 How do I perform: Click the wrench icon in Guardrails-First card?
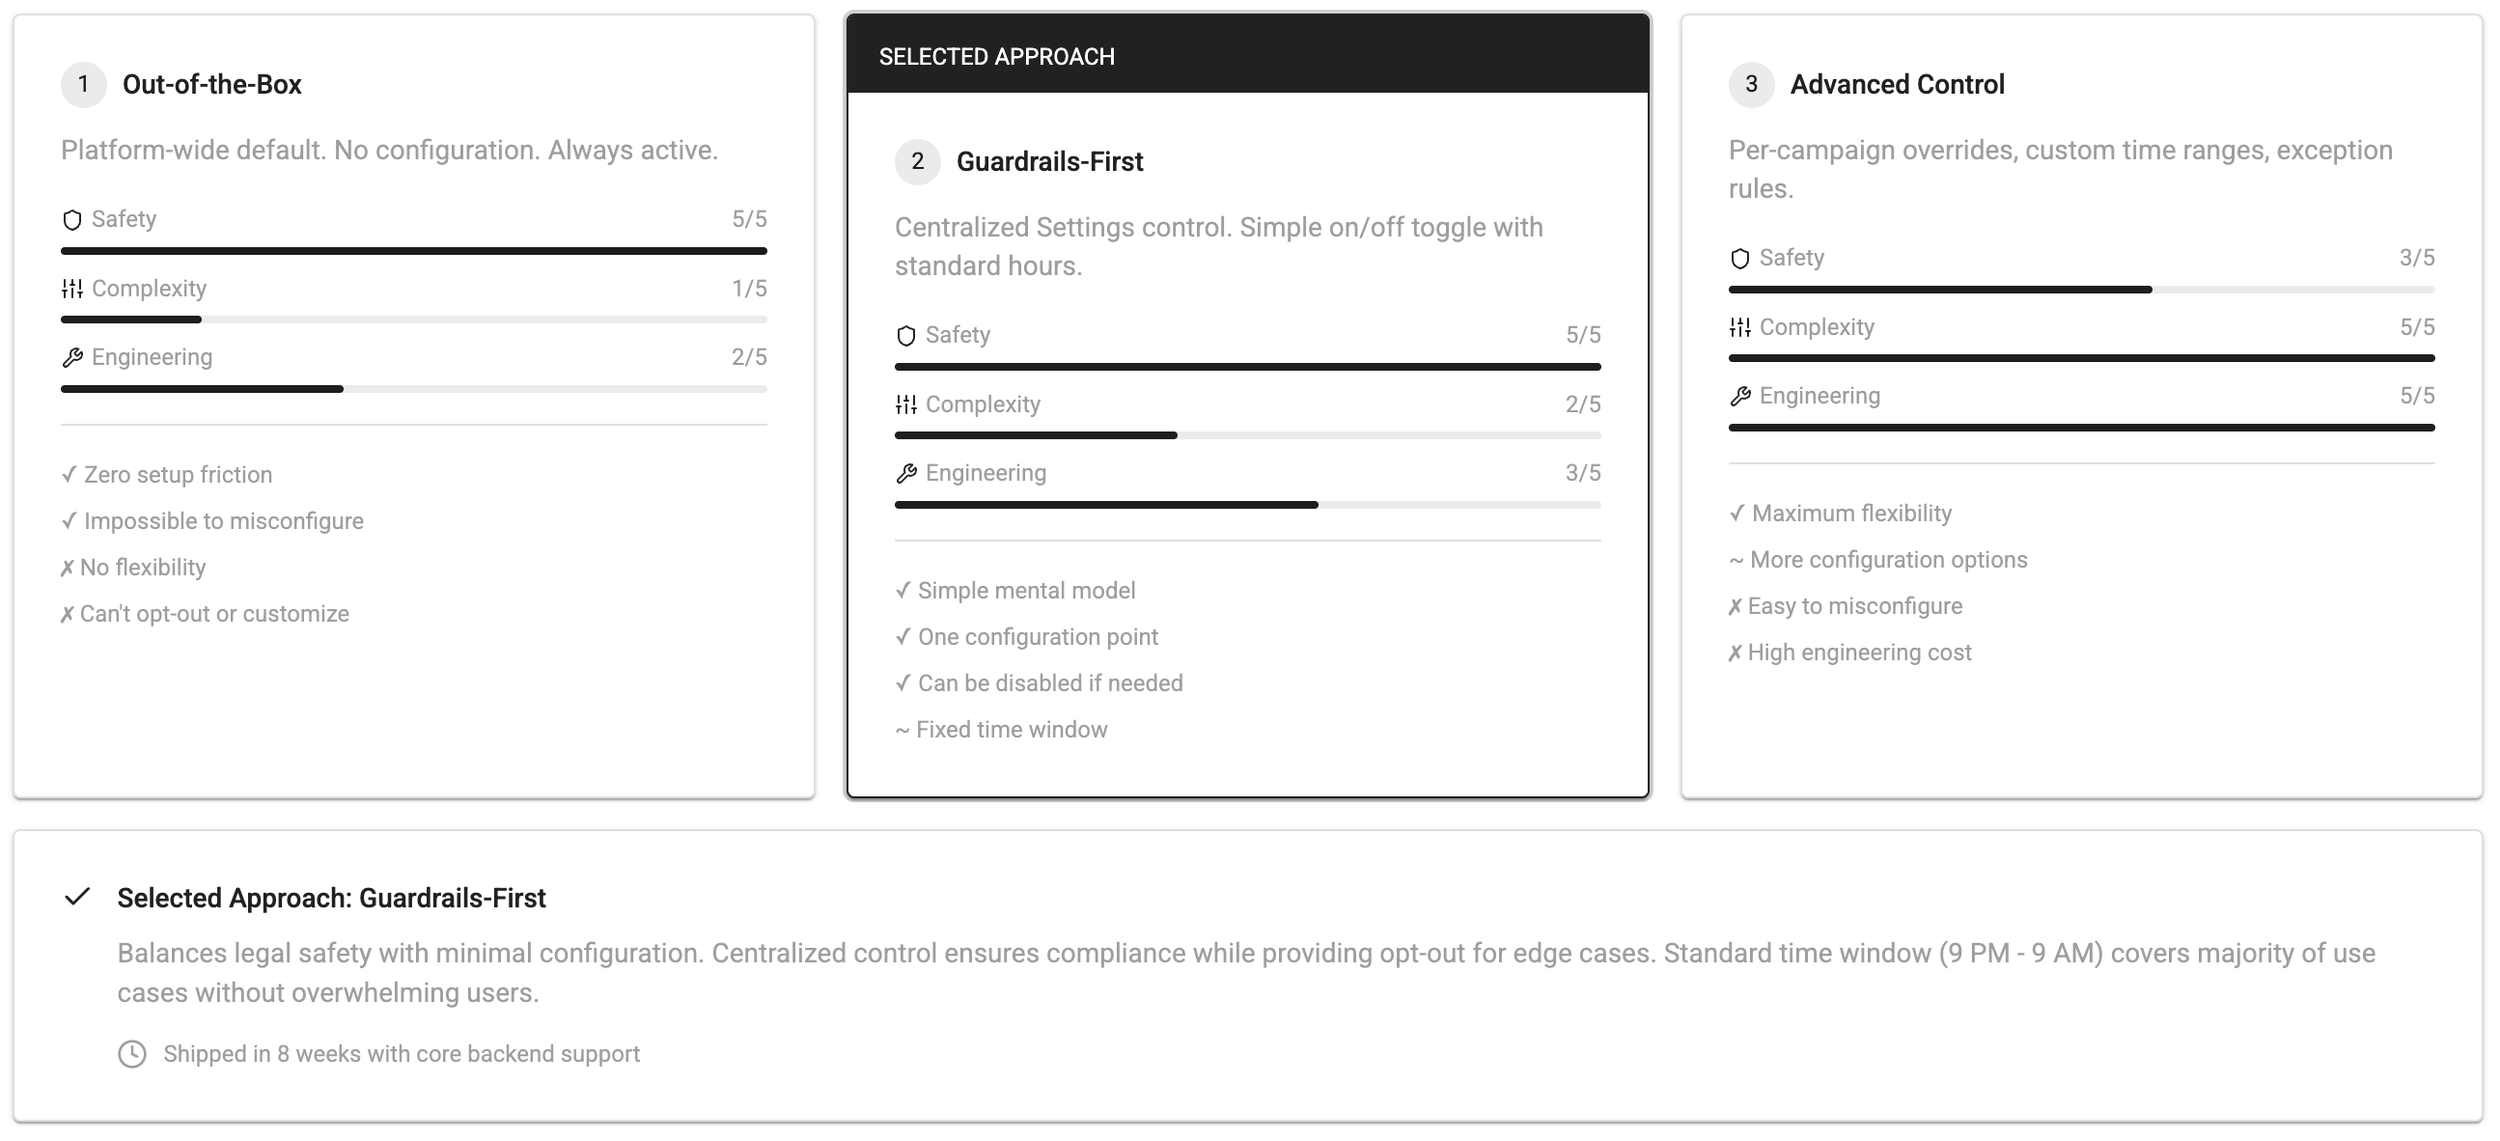[x=906, y=474]
